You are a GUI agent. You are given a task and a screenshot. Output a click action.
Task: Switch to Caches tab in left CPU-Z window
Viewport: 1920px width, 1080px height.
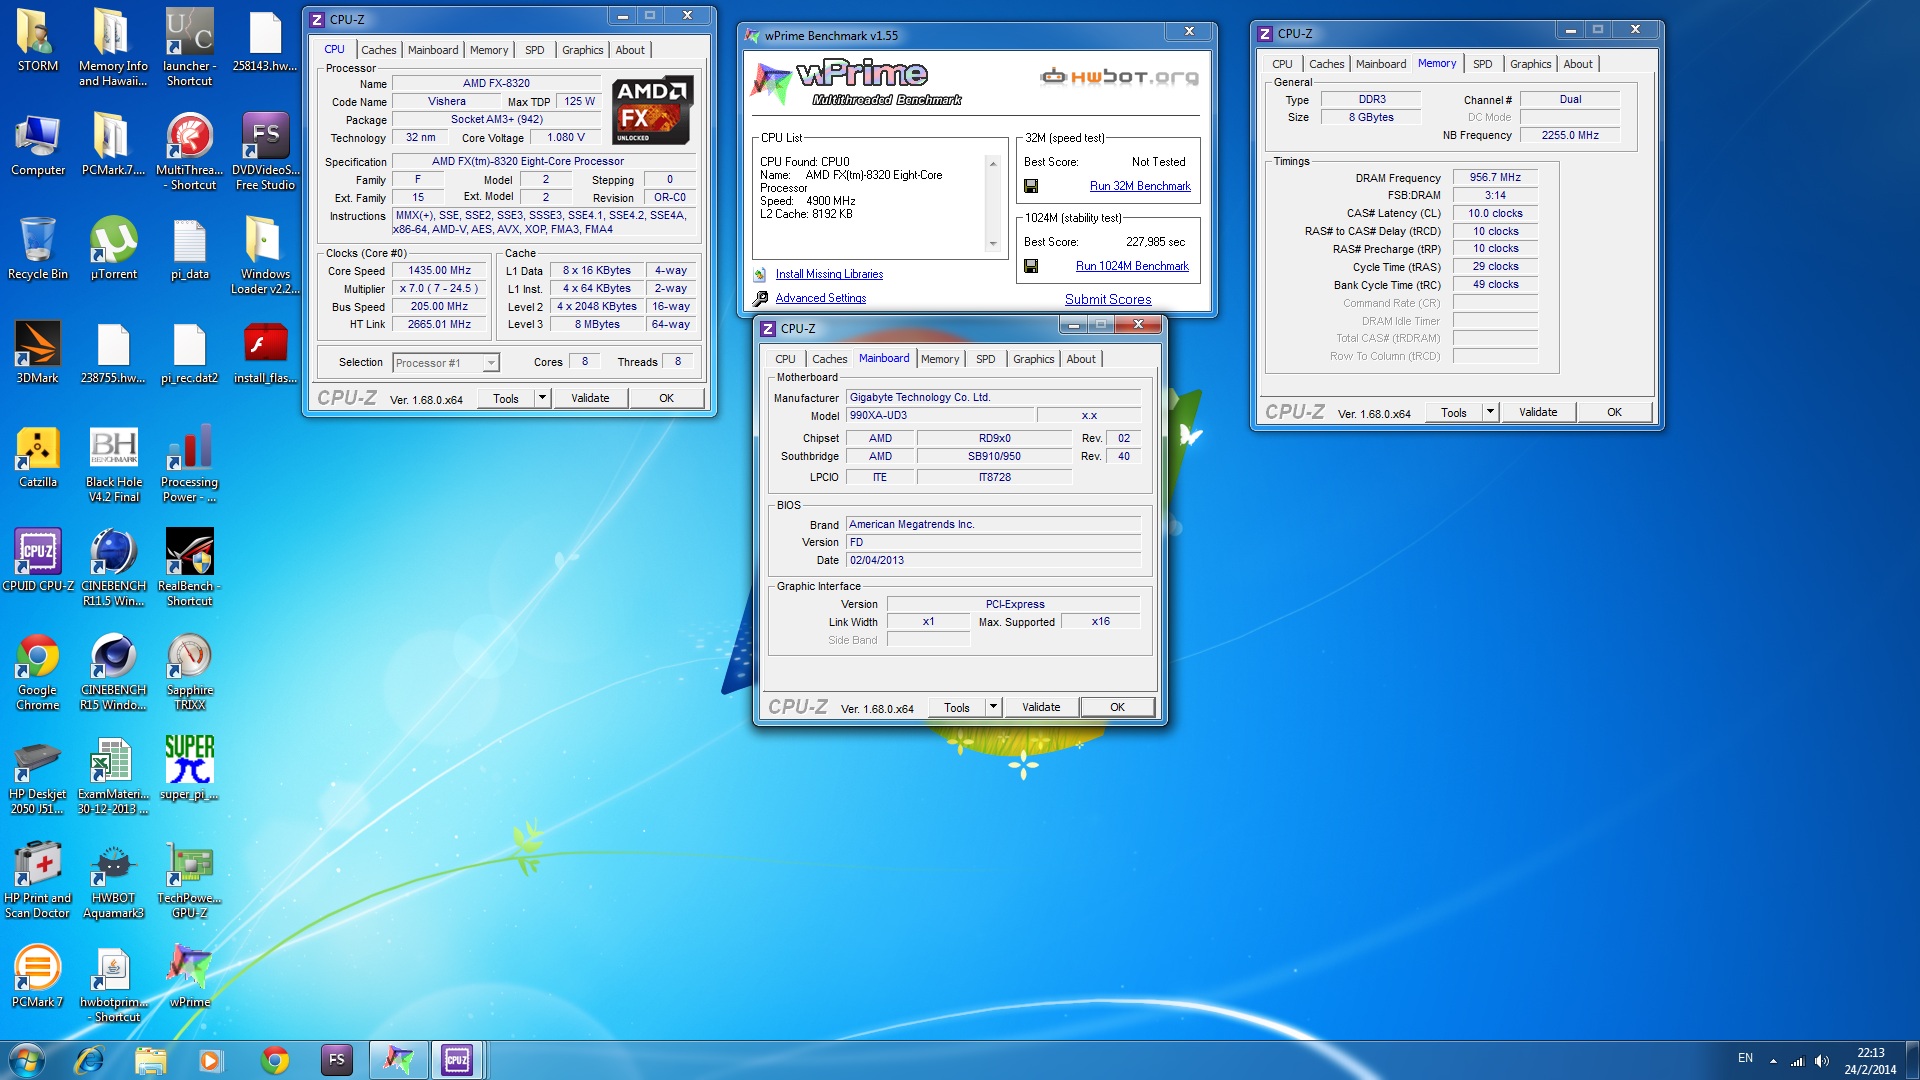(378, 50)
